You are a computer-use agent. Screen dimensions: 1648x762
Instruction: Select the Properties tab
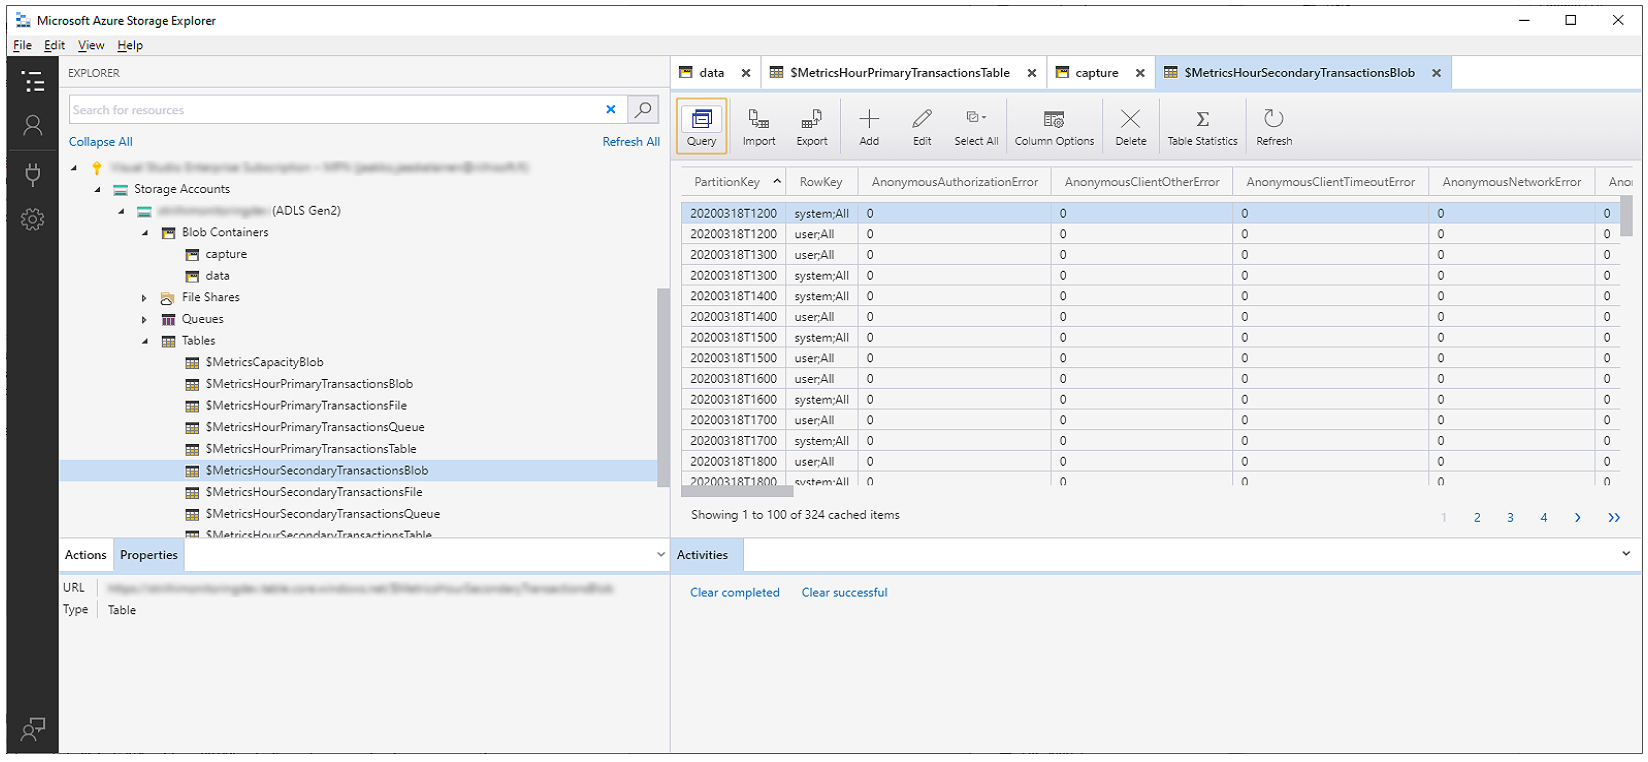(149, 555)
